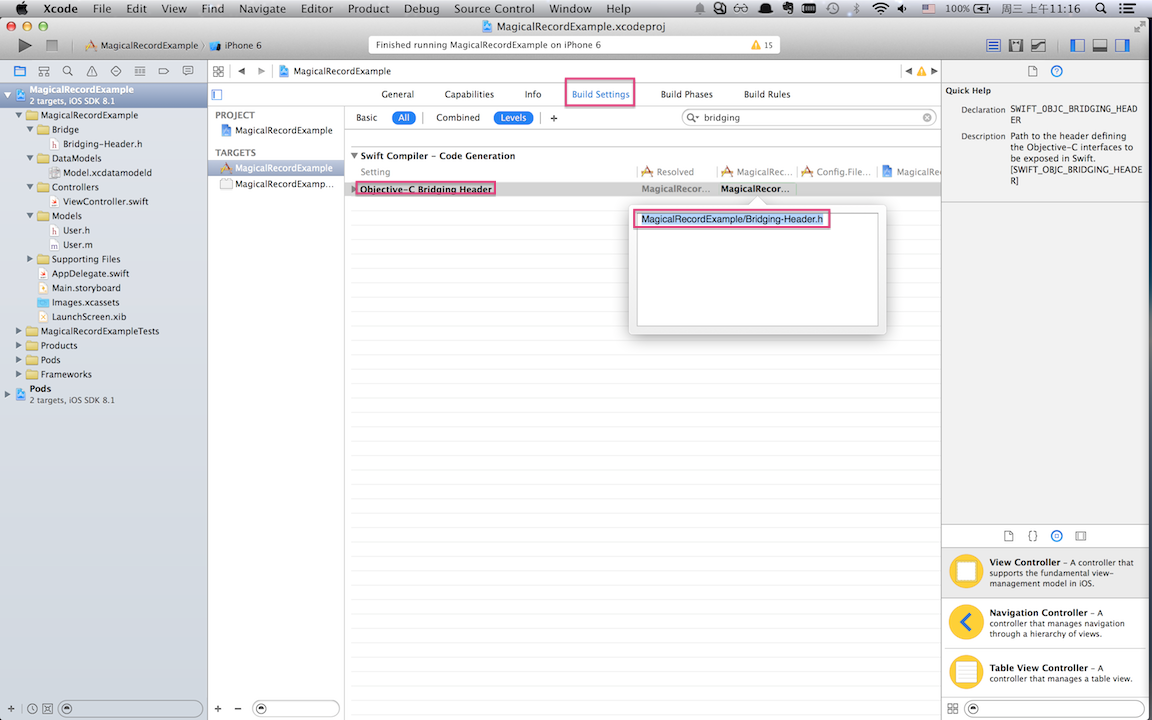Viewport: 1152px width, 720px height.
Task: Expand the MagicalRecordExampleTests group
Action: pyautogui.click(x=19, y=331)
